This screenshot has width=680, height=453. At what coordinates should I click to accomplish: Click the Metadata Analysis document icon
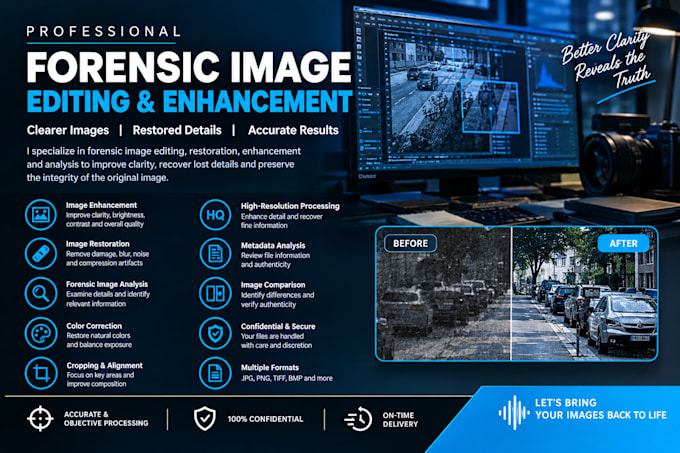[x=215, y=254]
